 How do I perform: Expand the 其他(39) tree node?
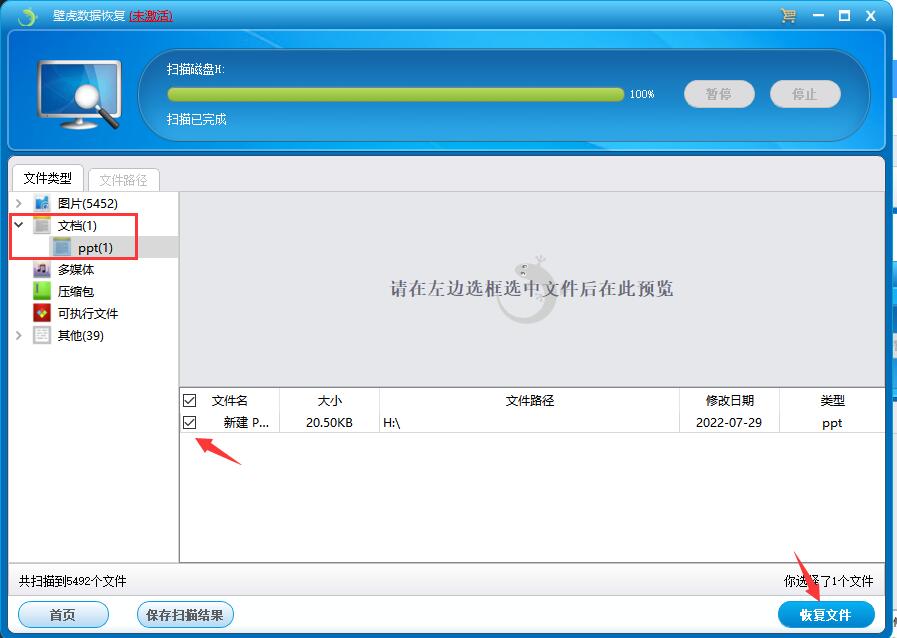point(19,336)
